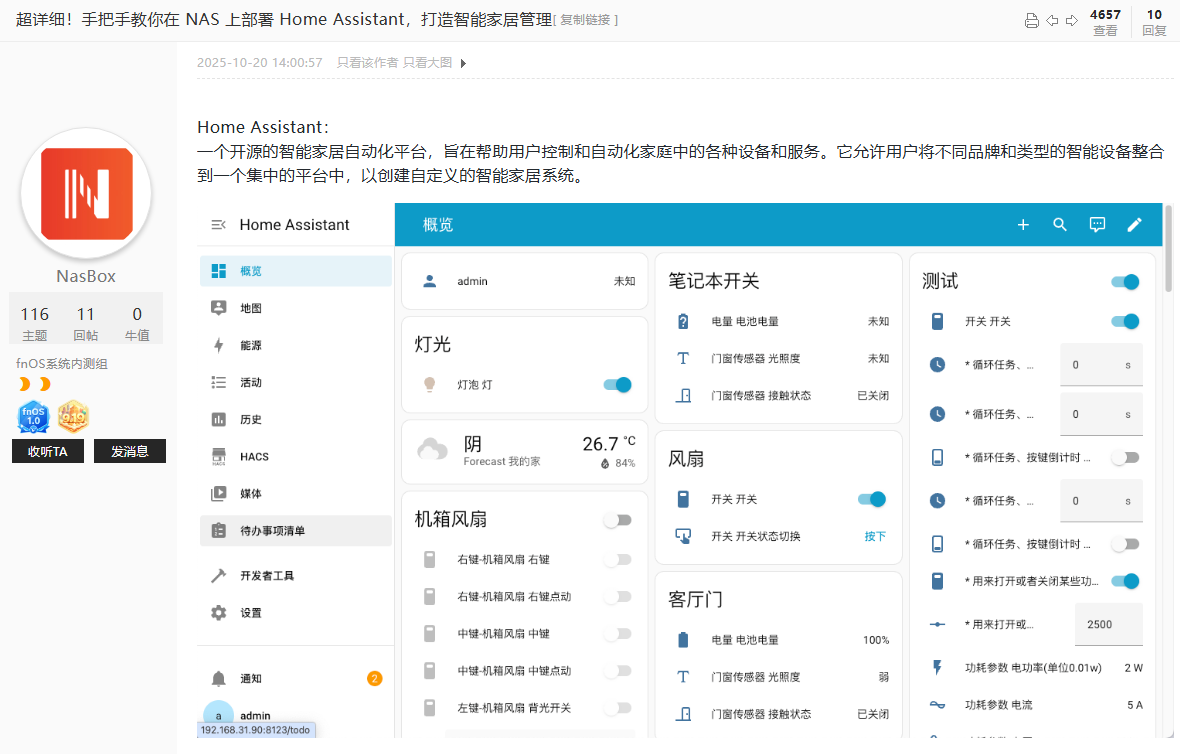Toggle the 机箱风扇 group switch
The height and width of the screenshot is (754, 1180).
pos(618,520)
